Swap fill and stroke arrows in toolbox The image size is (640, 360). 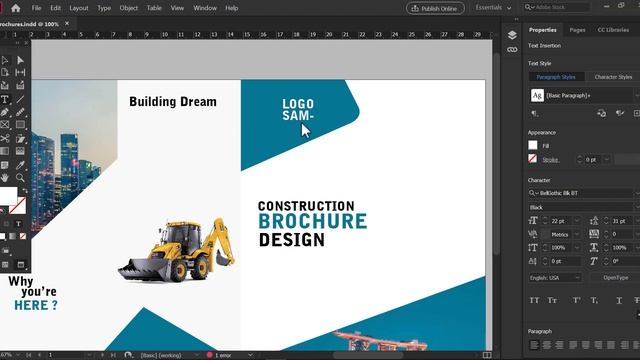coord(25,191)
